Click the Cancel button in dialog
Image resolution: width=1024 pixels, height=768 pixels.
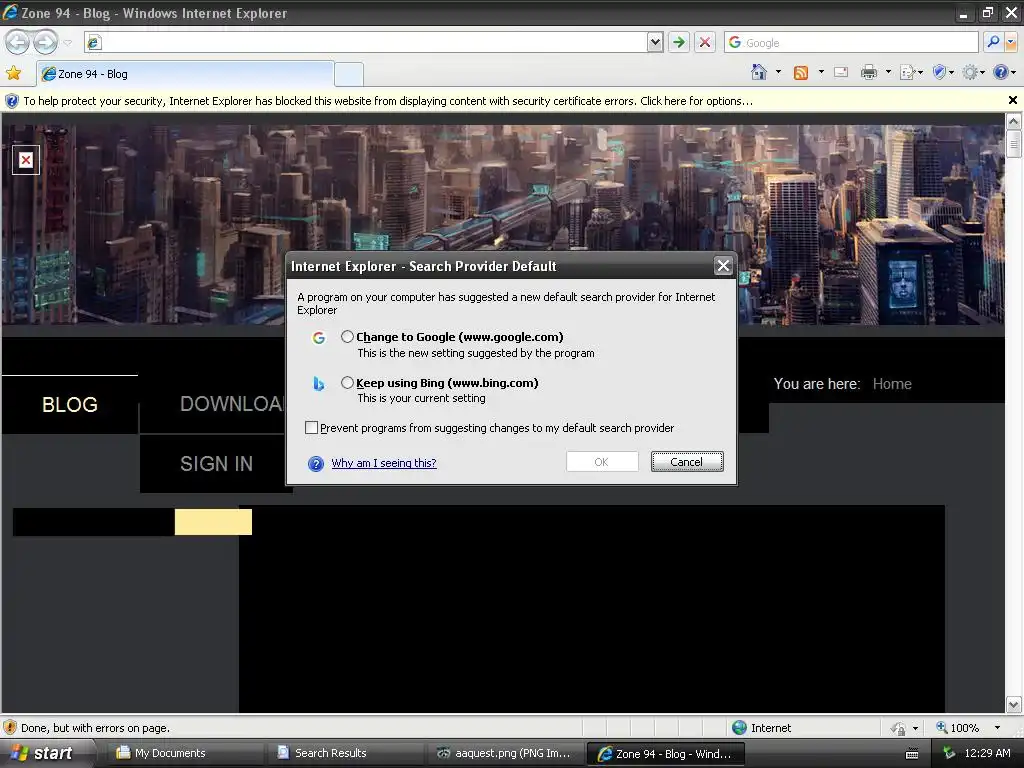pos(687,462)
